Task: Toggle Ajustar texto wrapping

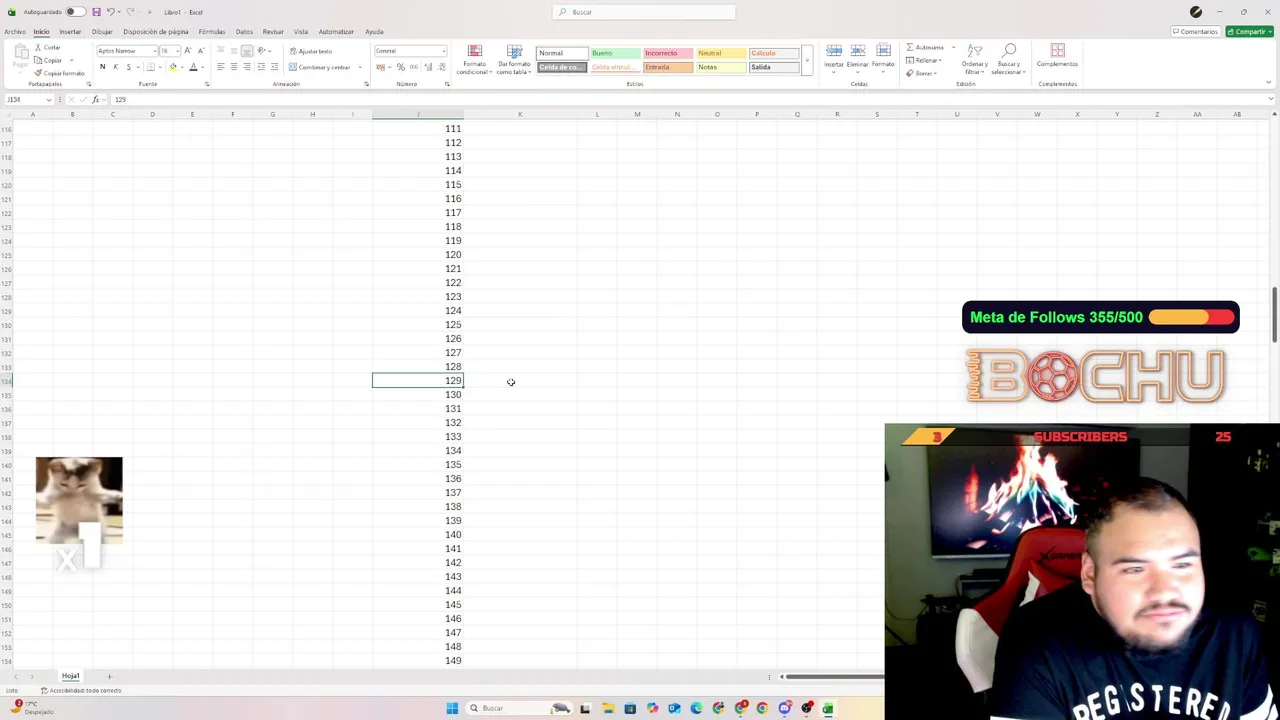Action: click(x=311, y=51)
